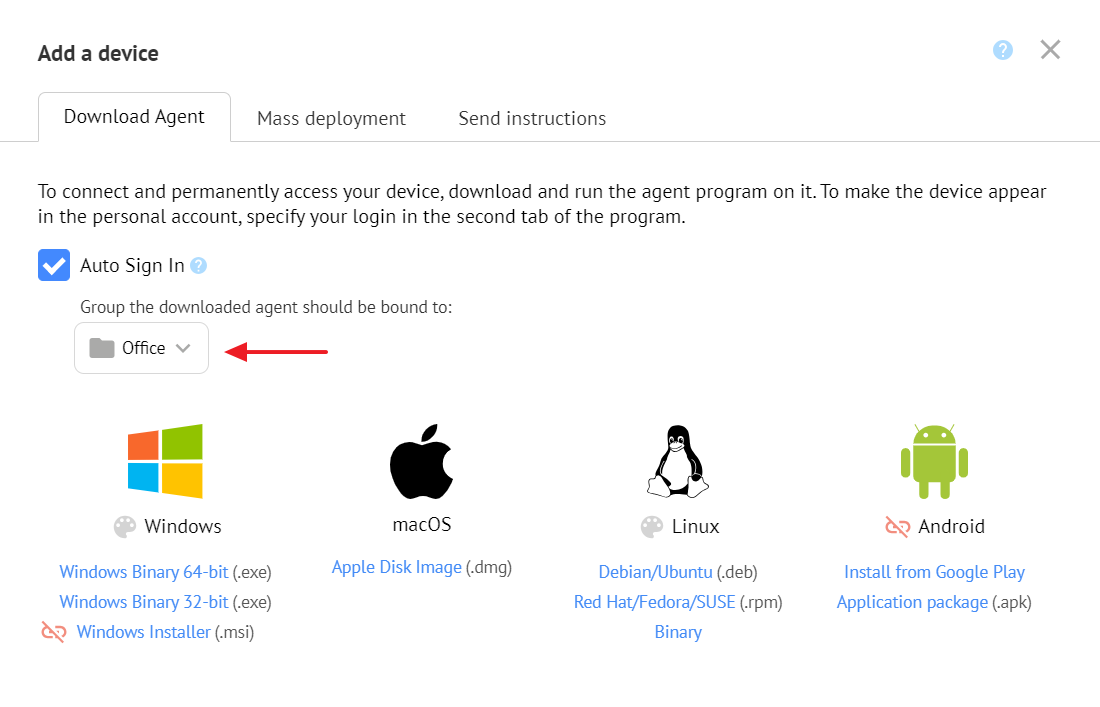Click the help icon beside Auto Sign In
Screen dimensions: 1100x707
pos(199,266)
